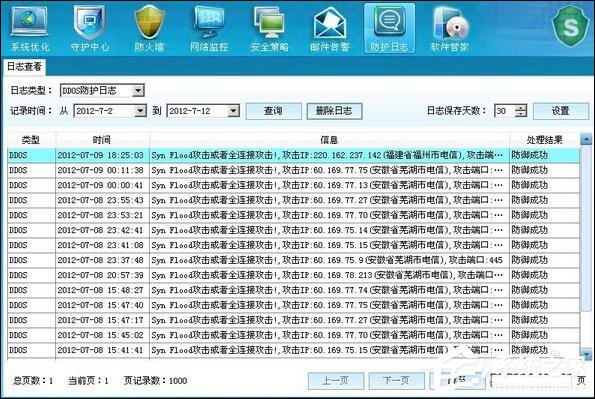
Task: Select the log row at 2012-07-08 15:47:40
Action: pyautogui.click(x=294, y=305)
